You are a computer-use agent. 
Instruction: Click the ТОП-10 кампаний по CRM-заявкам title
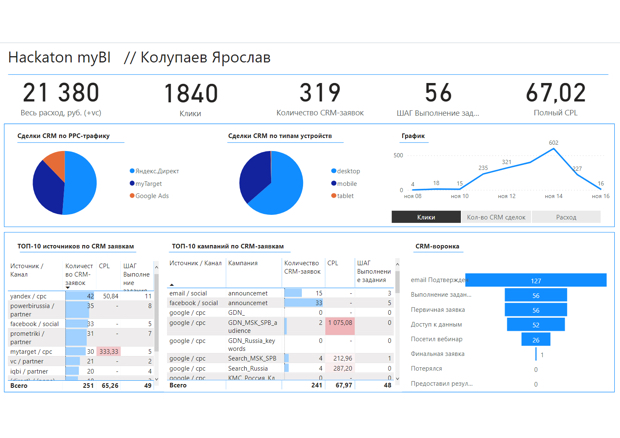pos(228,246)
